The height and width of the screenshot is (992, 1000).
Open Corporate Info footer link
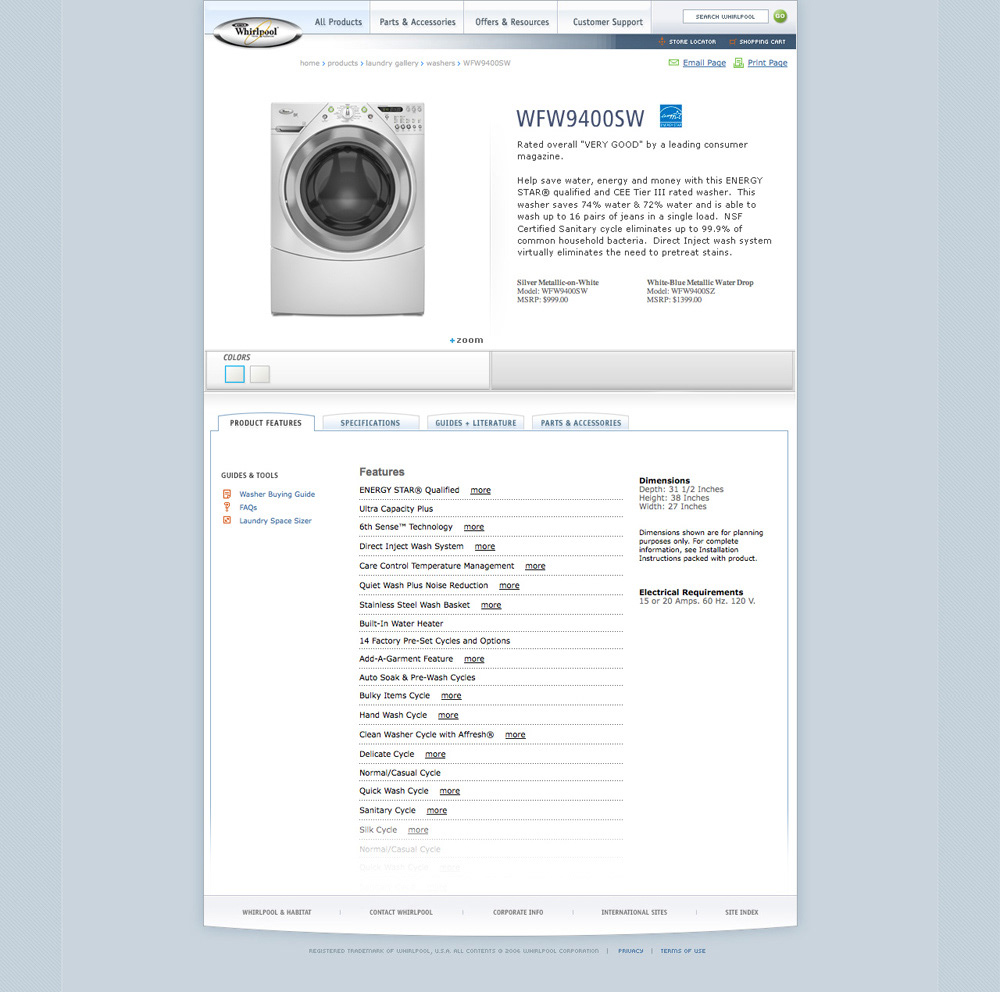point(518,912)
